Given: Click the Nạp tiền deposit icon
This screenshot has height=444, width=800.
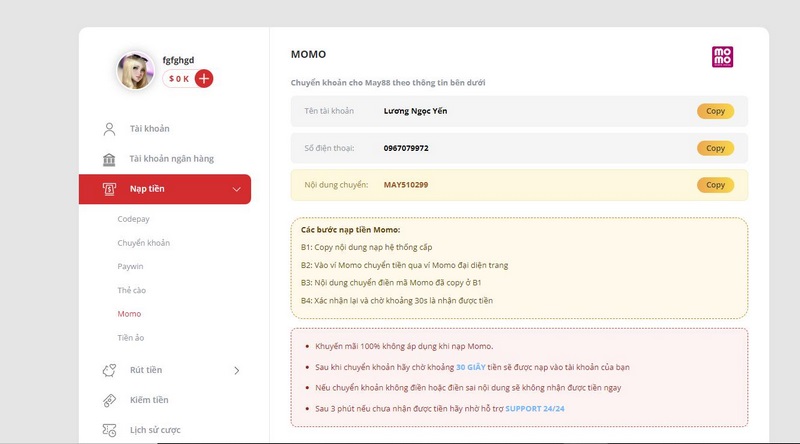Looking at the screenshot, I should [x=109, y=189].
